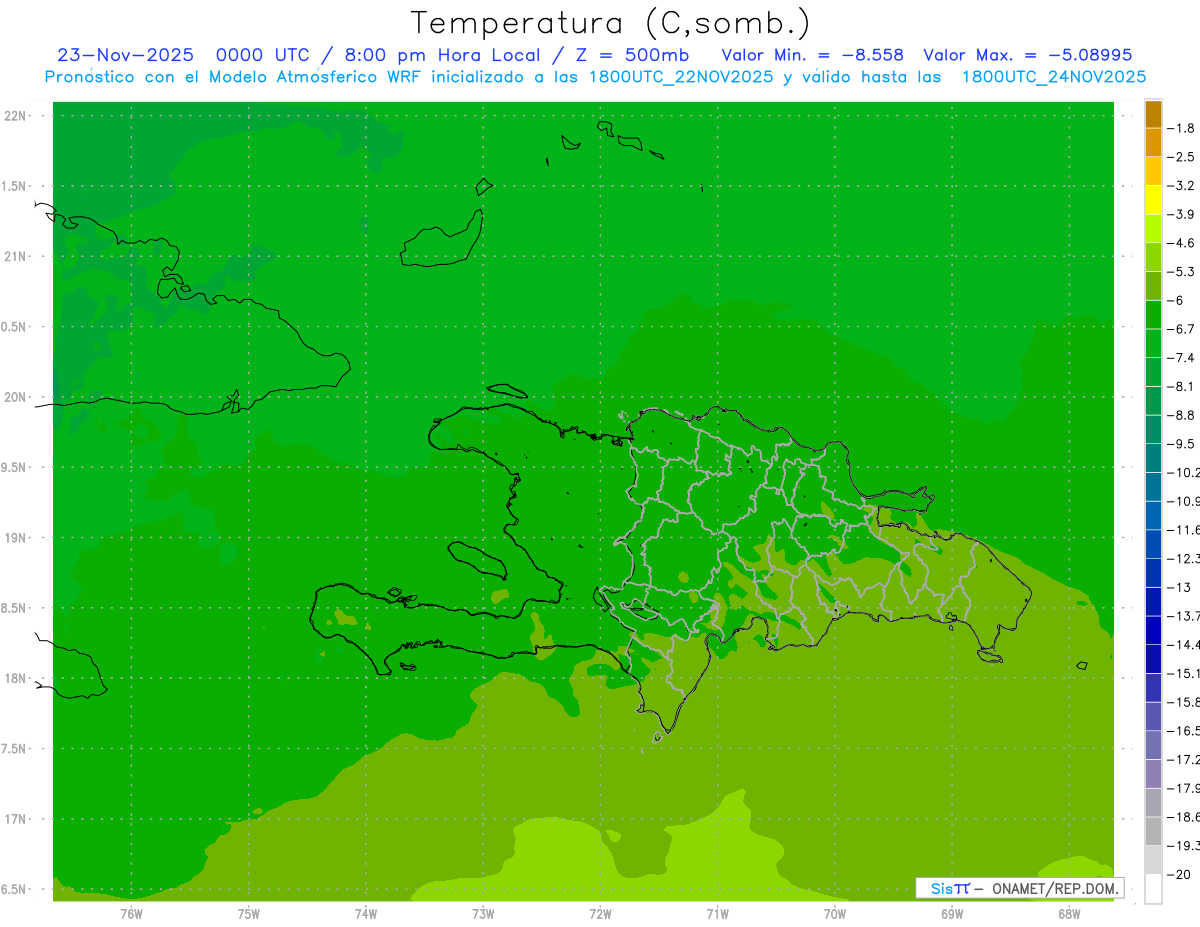Click the "68W" longitude label

coord(1068,913)
